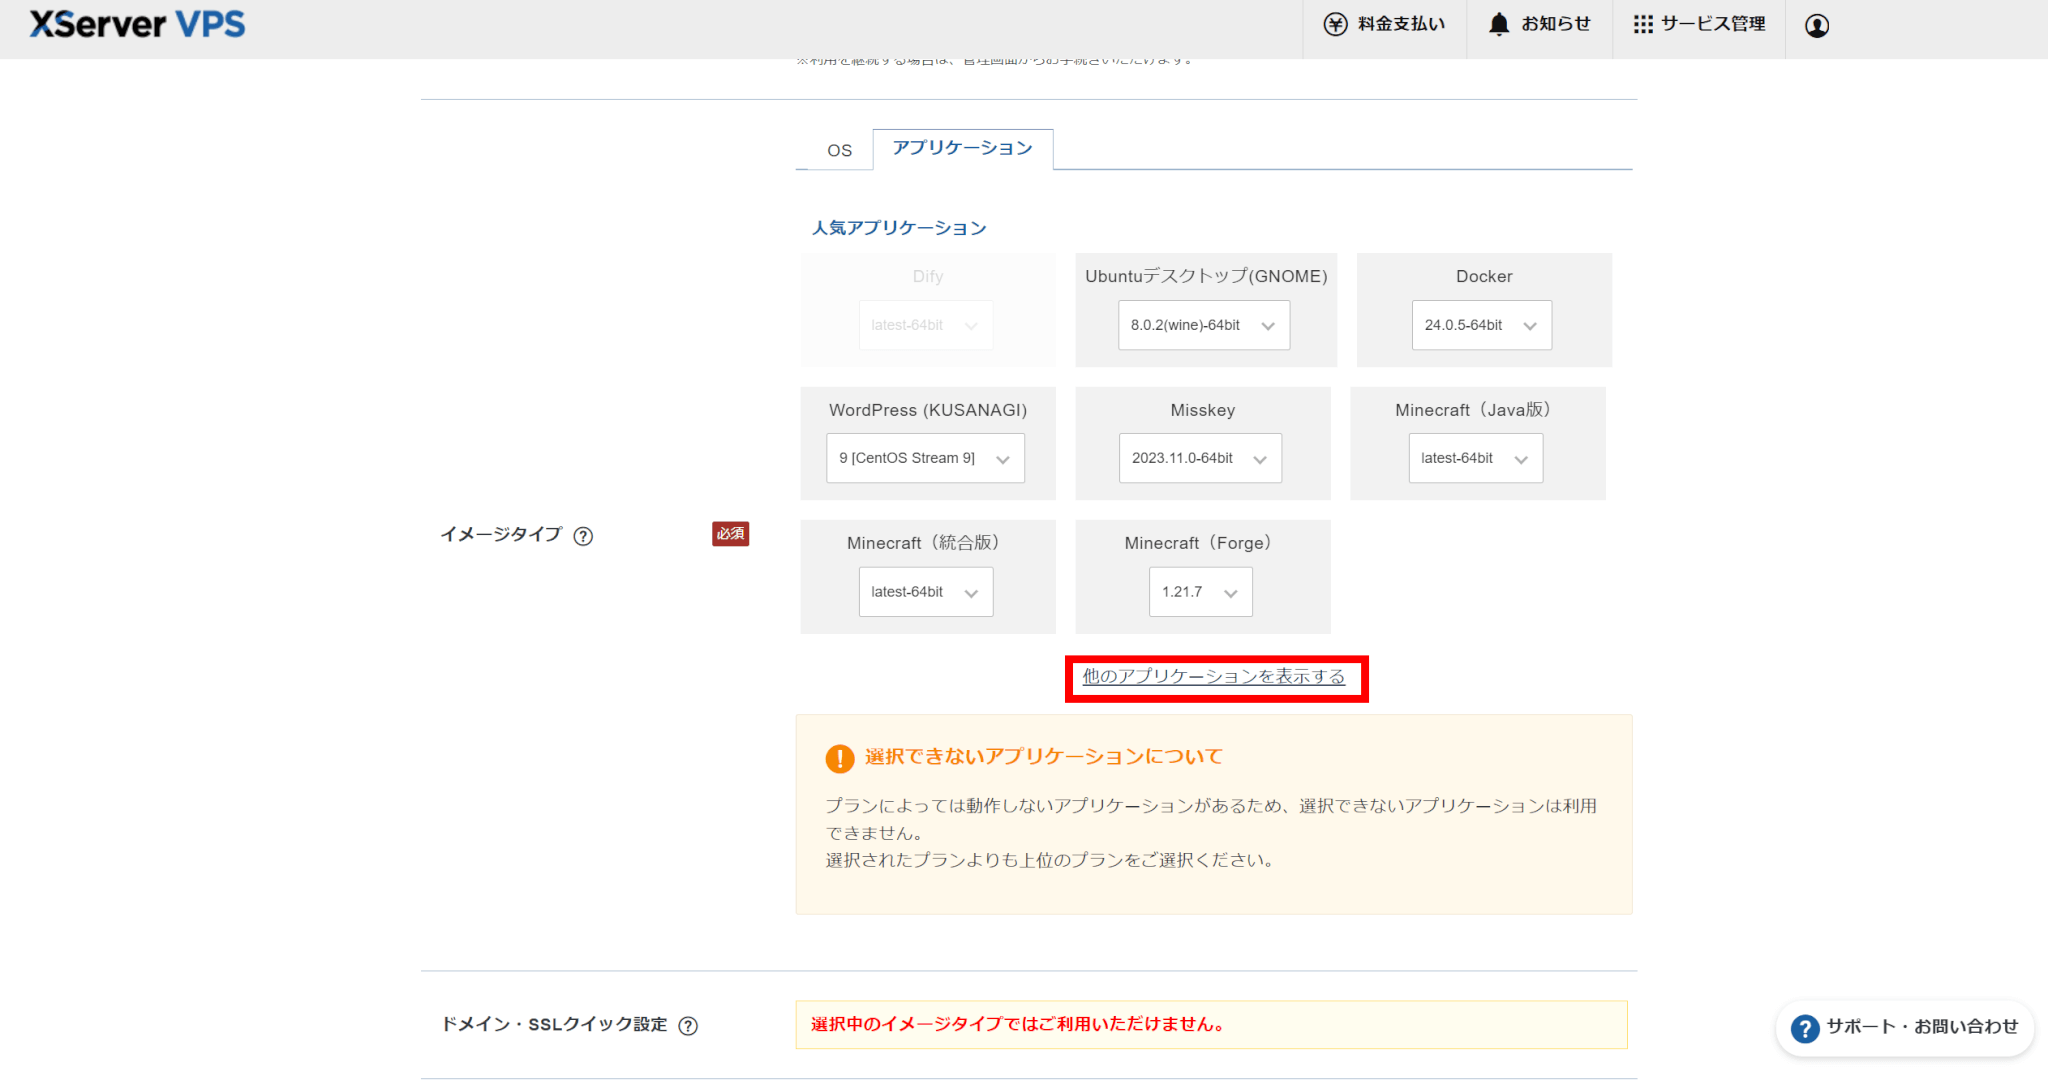Screen dimensions: 2048x1080
Task: Open the Dify version dropdown
Action: [x=926, y=325]
